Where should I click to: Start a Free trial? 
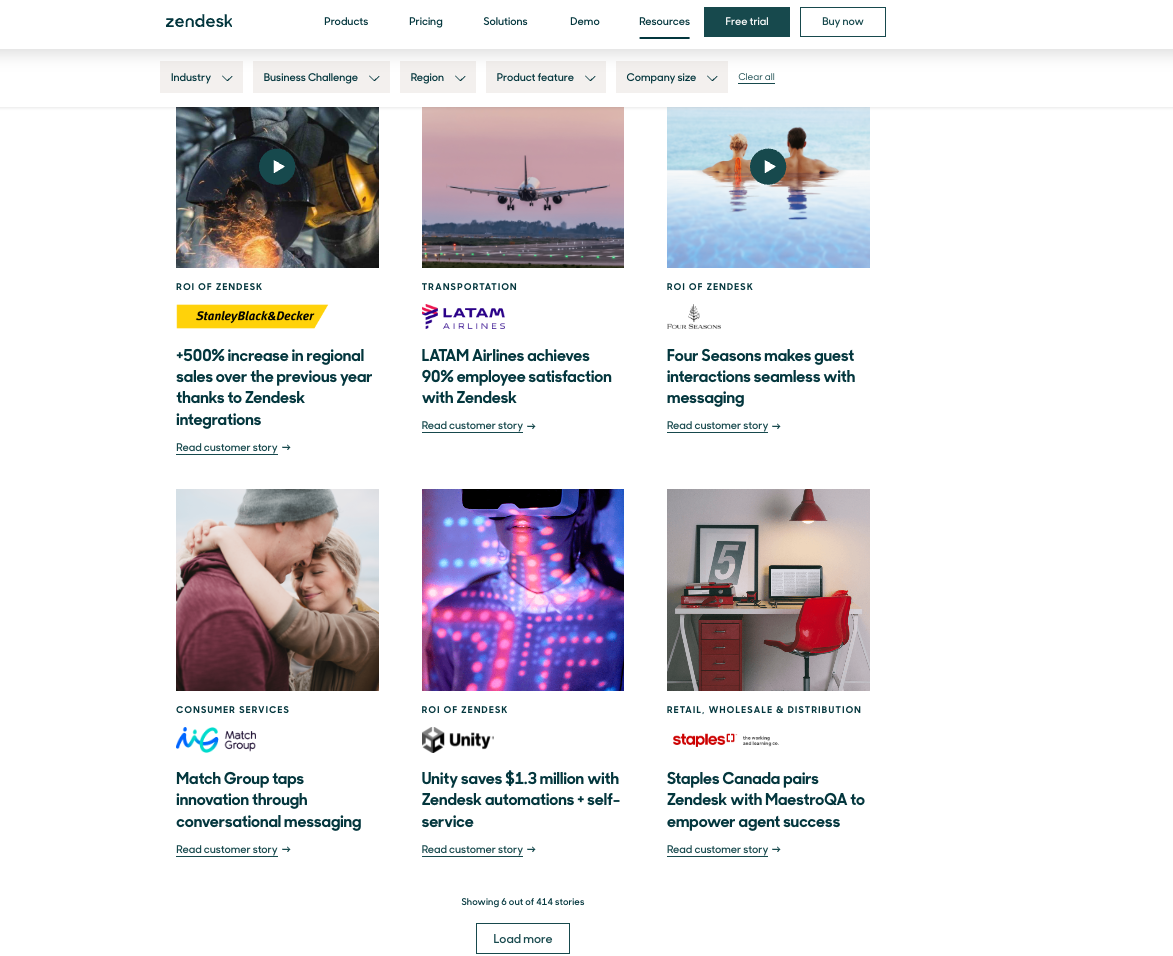point(747,22)
